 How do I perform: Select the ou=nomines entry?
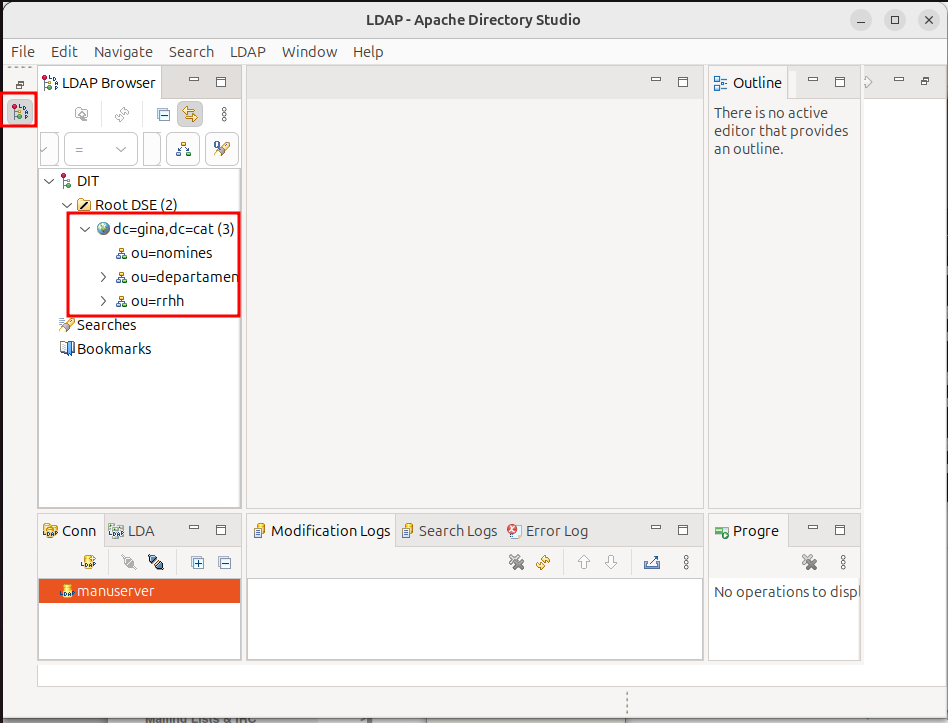pos(171,253)
